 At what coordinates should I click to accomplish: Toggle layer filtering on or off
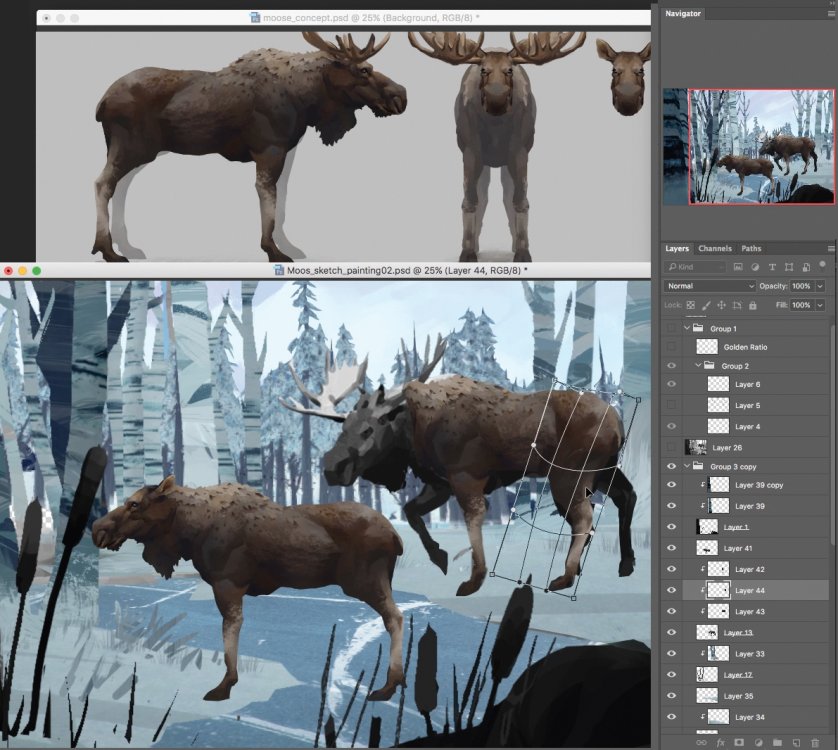(822, 265)
